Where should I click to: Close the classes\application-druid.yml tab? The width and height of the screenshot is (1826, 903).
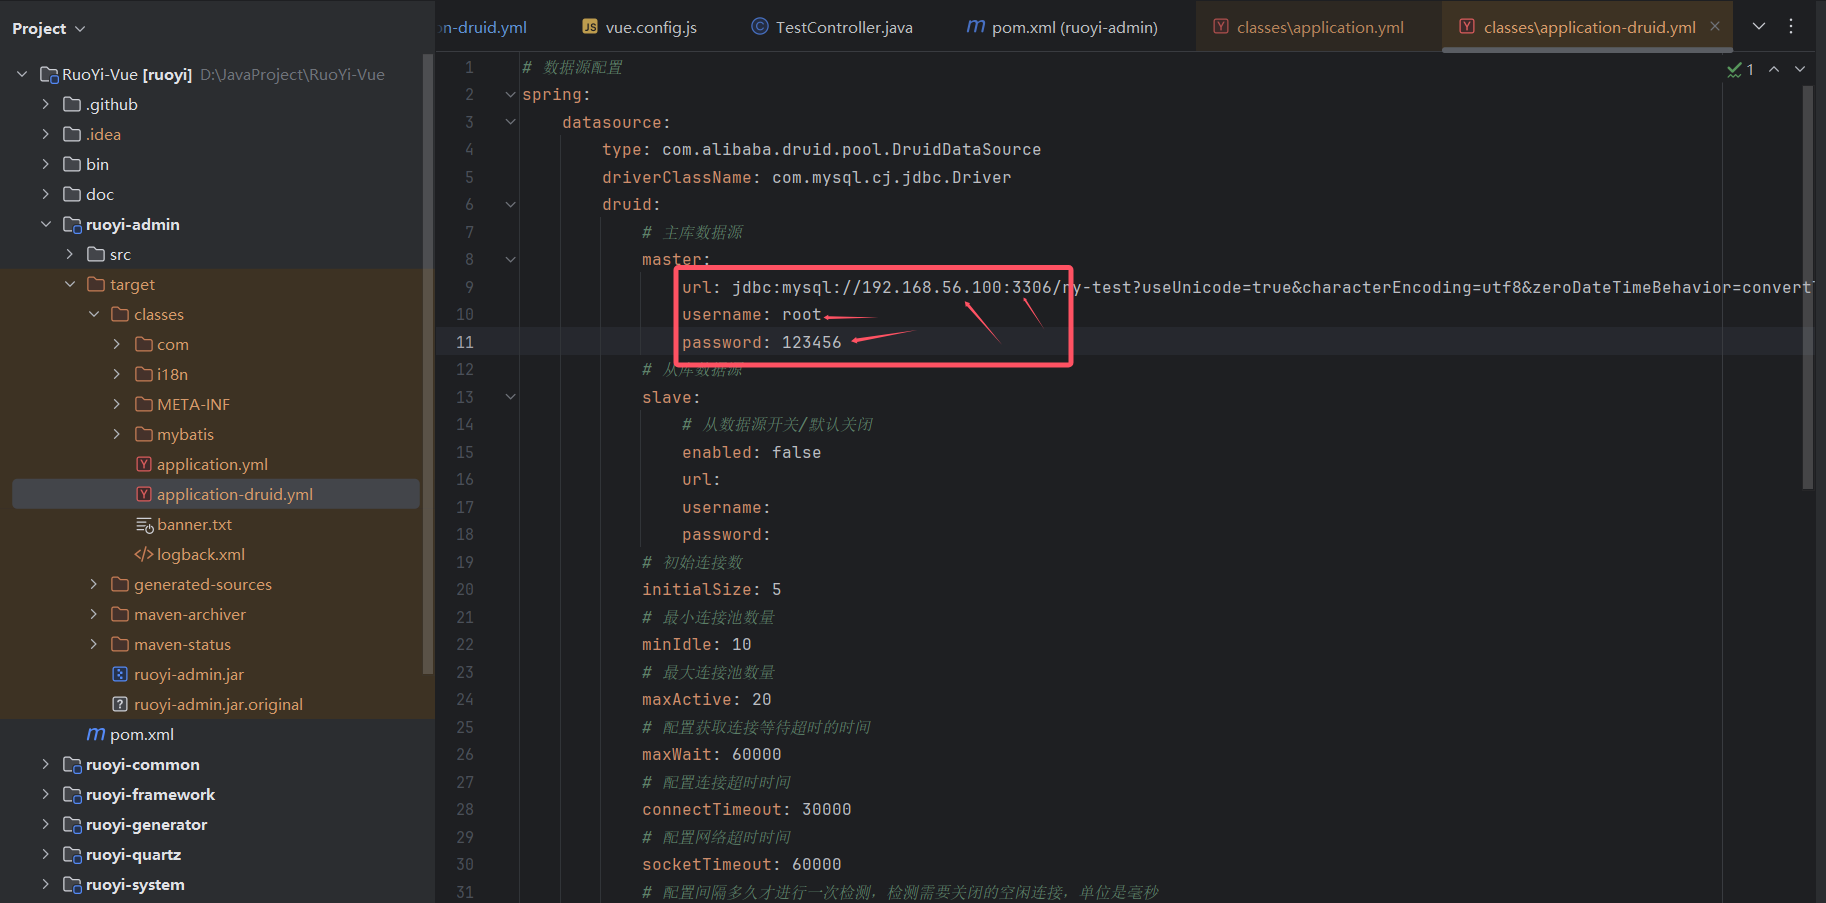click(1715, 27)
